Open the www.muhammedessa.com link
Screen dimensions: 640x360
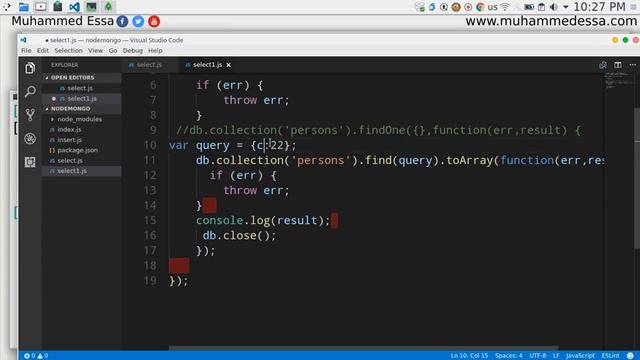(551, 21)
